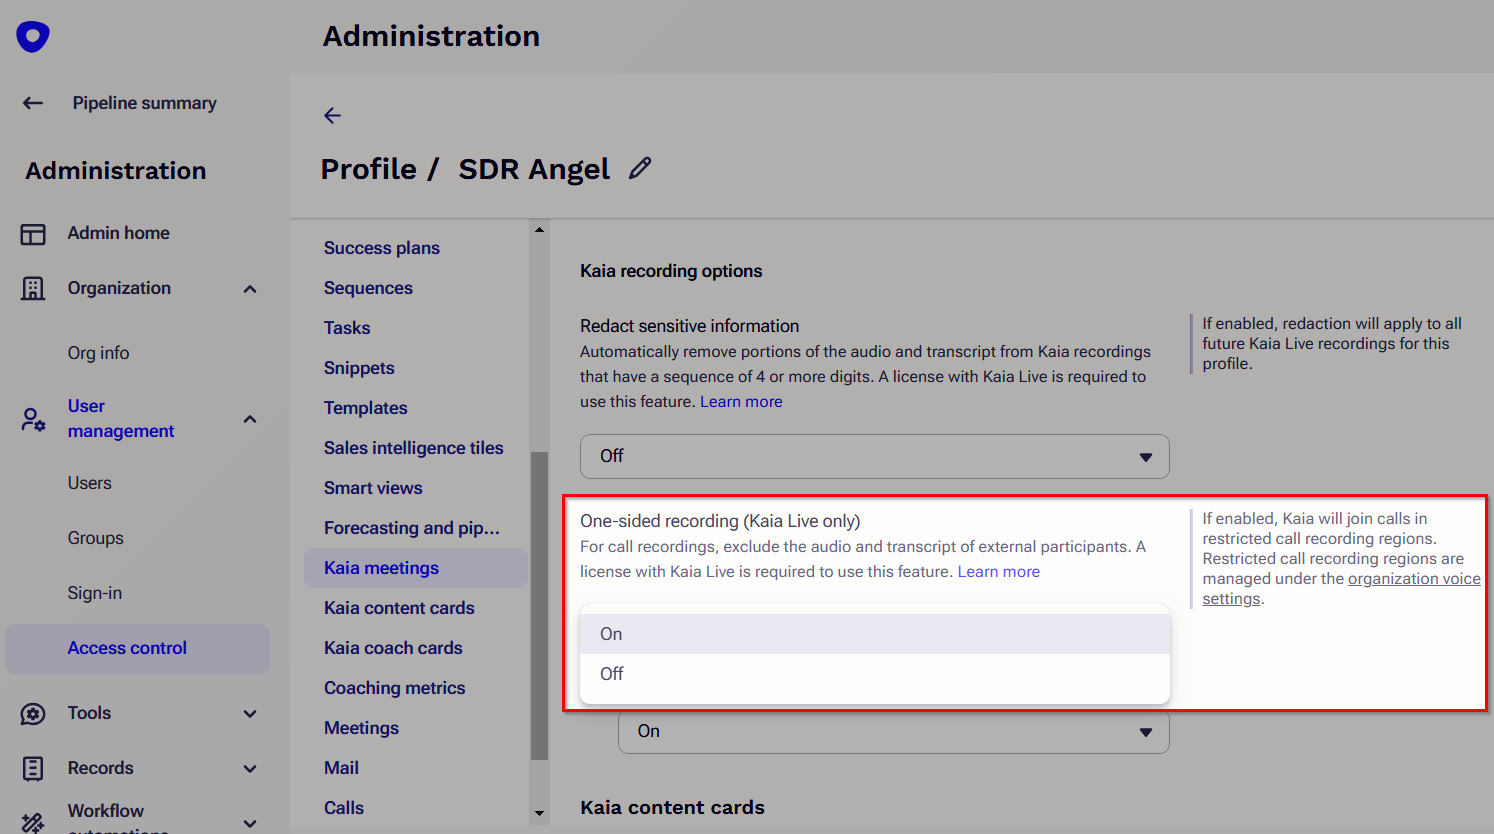Click the profile list scrollbar up arrow
Screen dimensions: 1494x834
point(539,230)
